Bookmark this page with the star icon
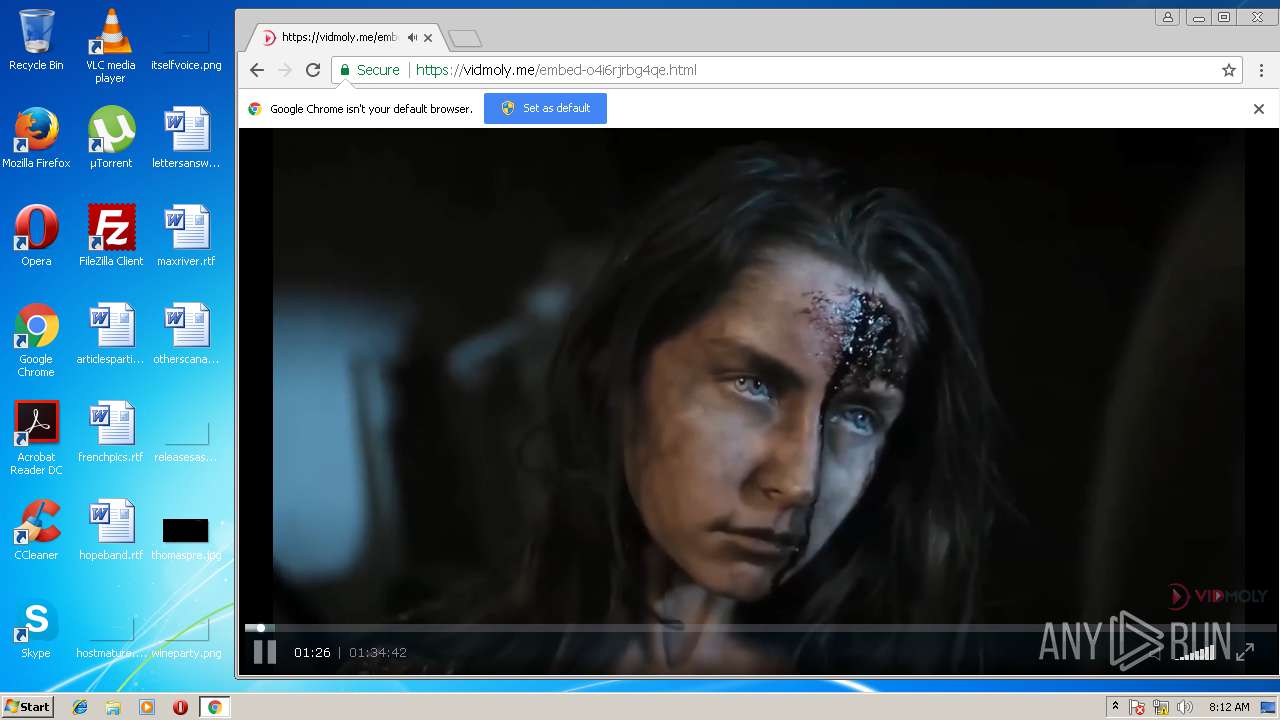This screenshot has width=1280, height=720. click(1229, 70)
